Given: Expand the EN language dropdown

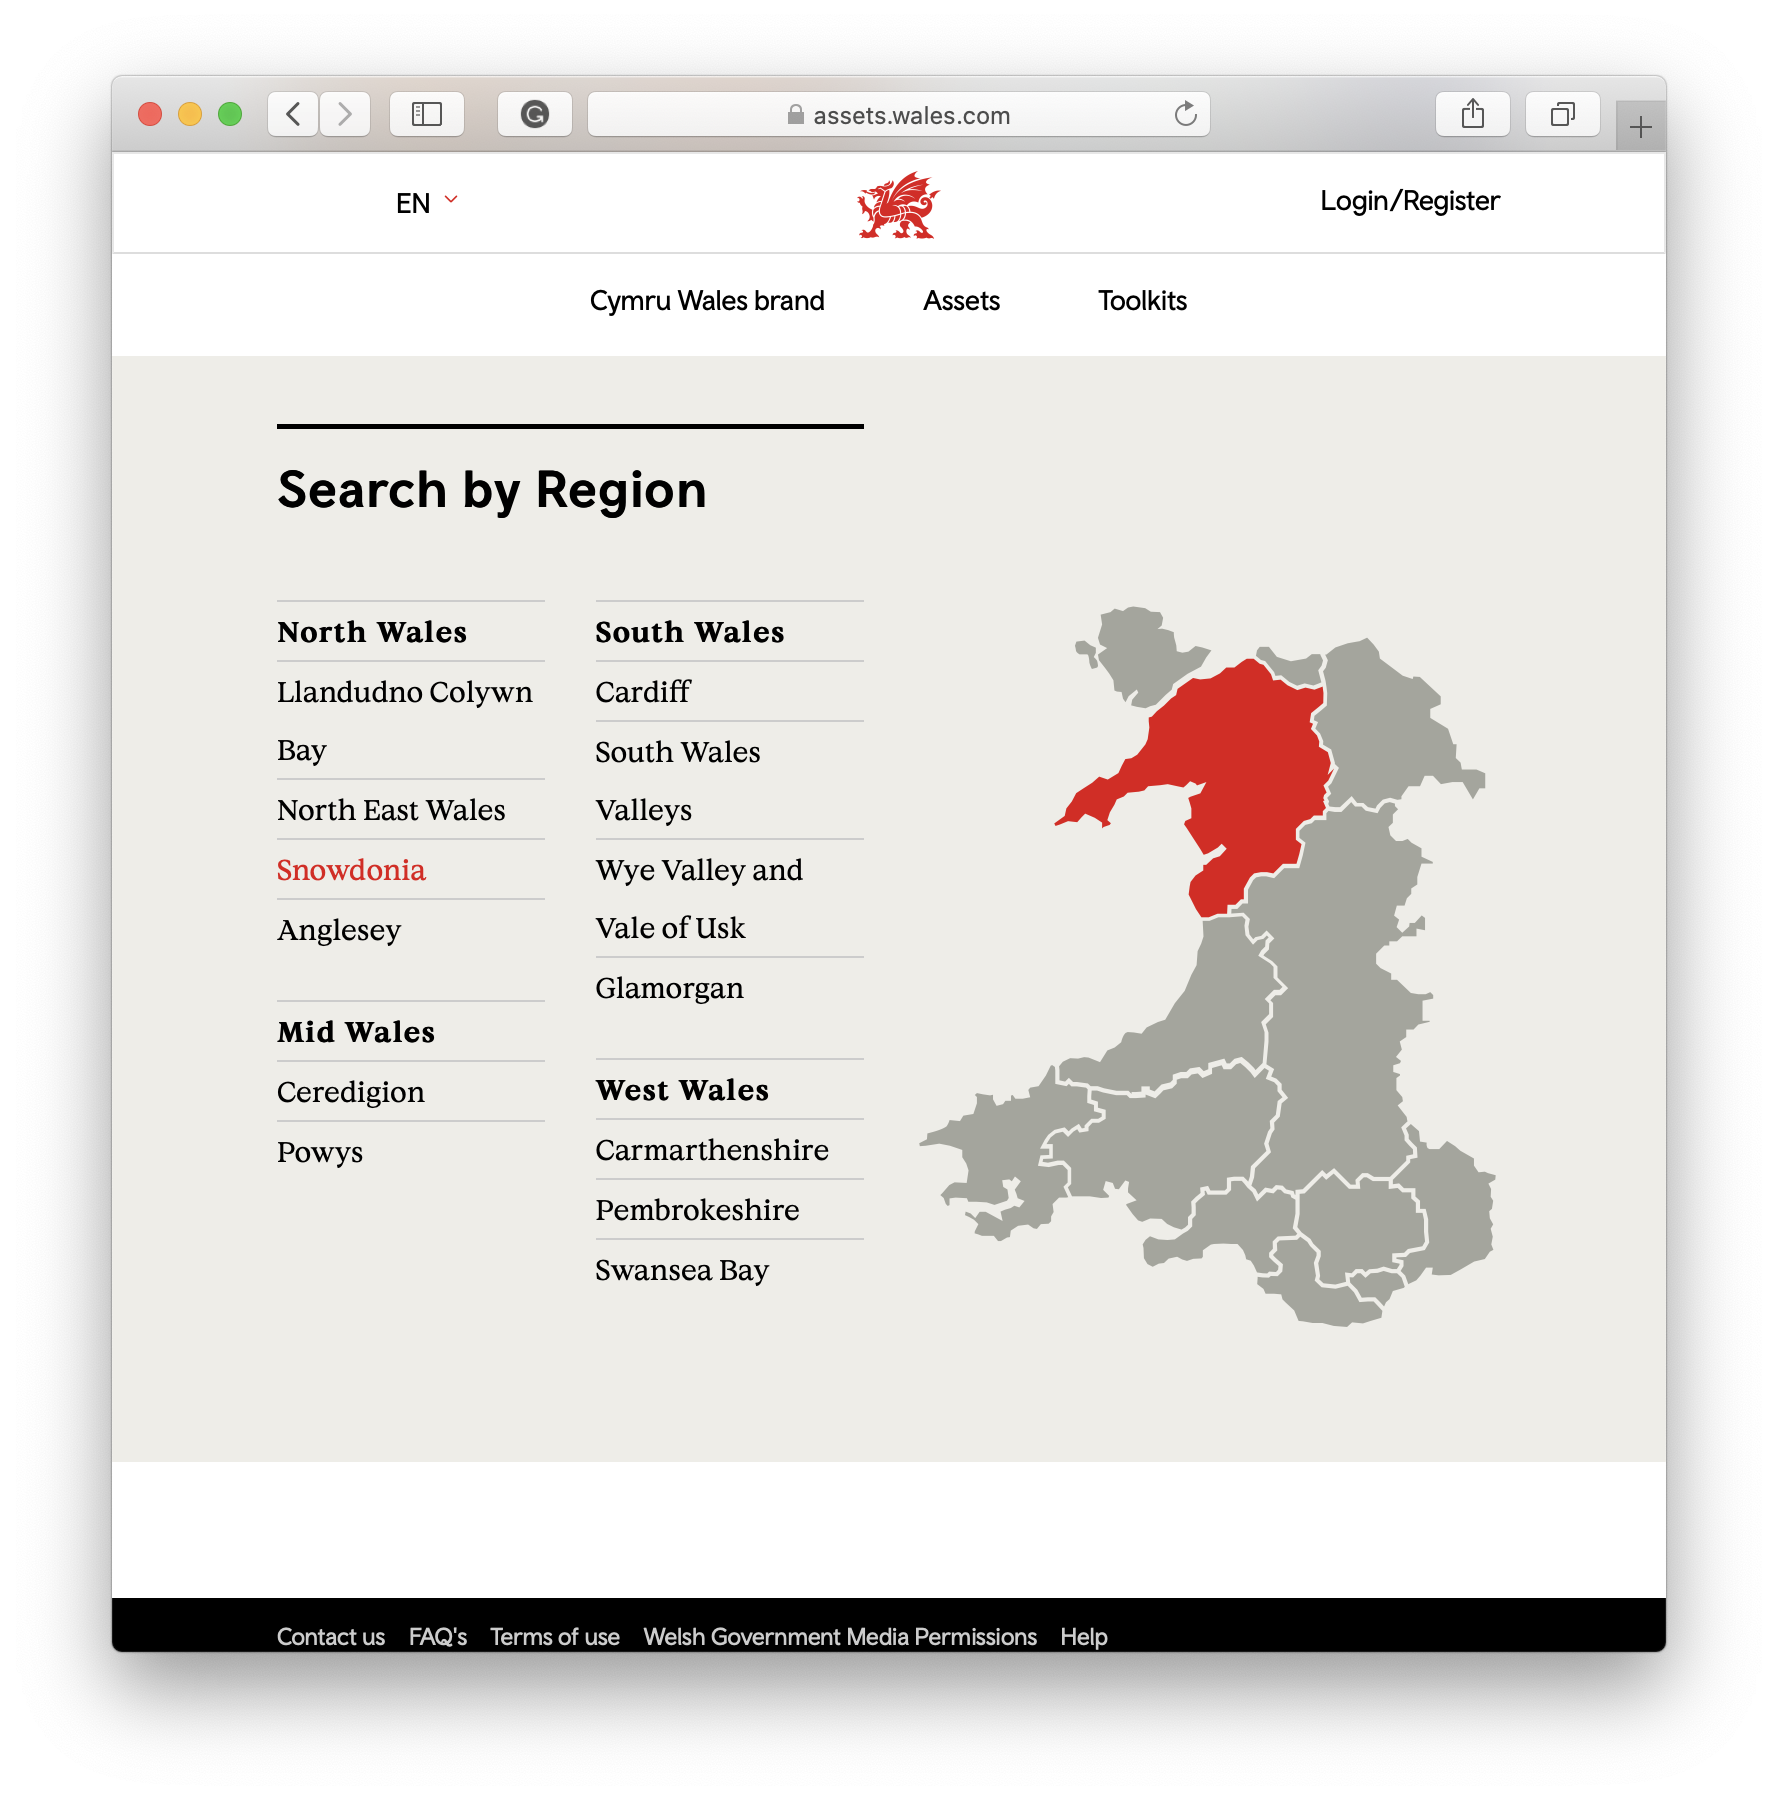Looking at the screenshot, I should (426, 203).
